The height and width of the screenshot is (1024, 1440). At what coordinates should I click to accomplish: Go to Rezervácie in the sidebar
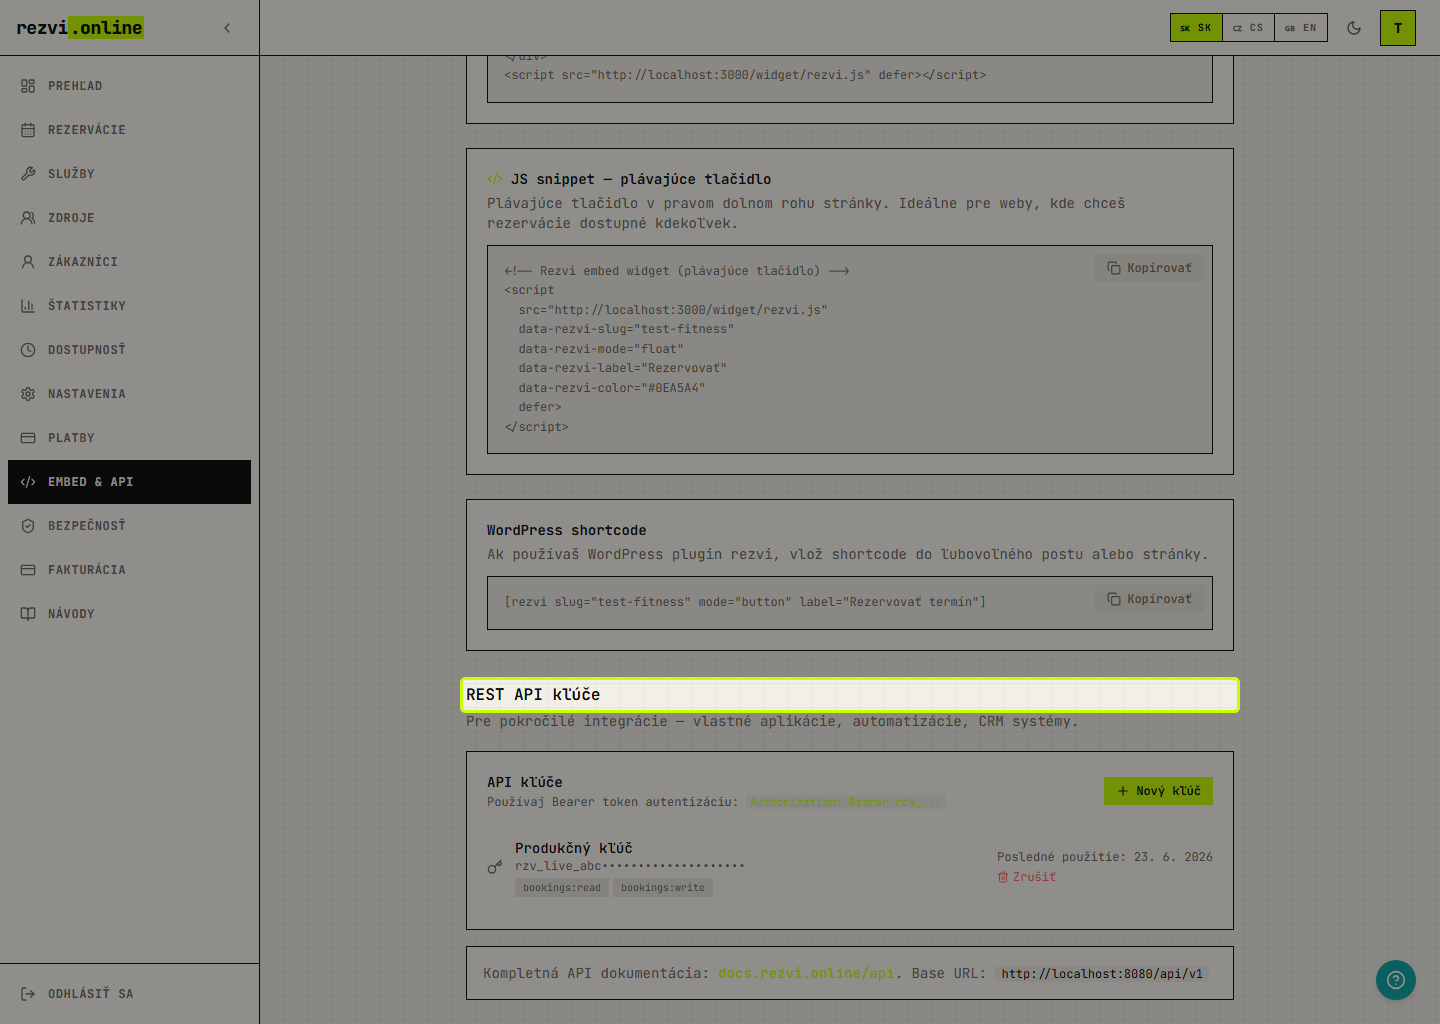[129, 130]
